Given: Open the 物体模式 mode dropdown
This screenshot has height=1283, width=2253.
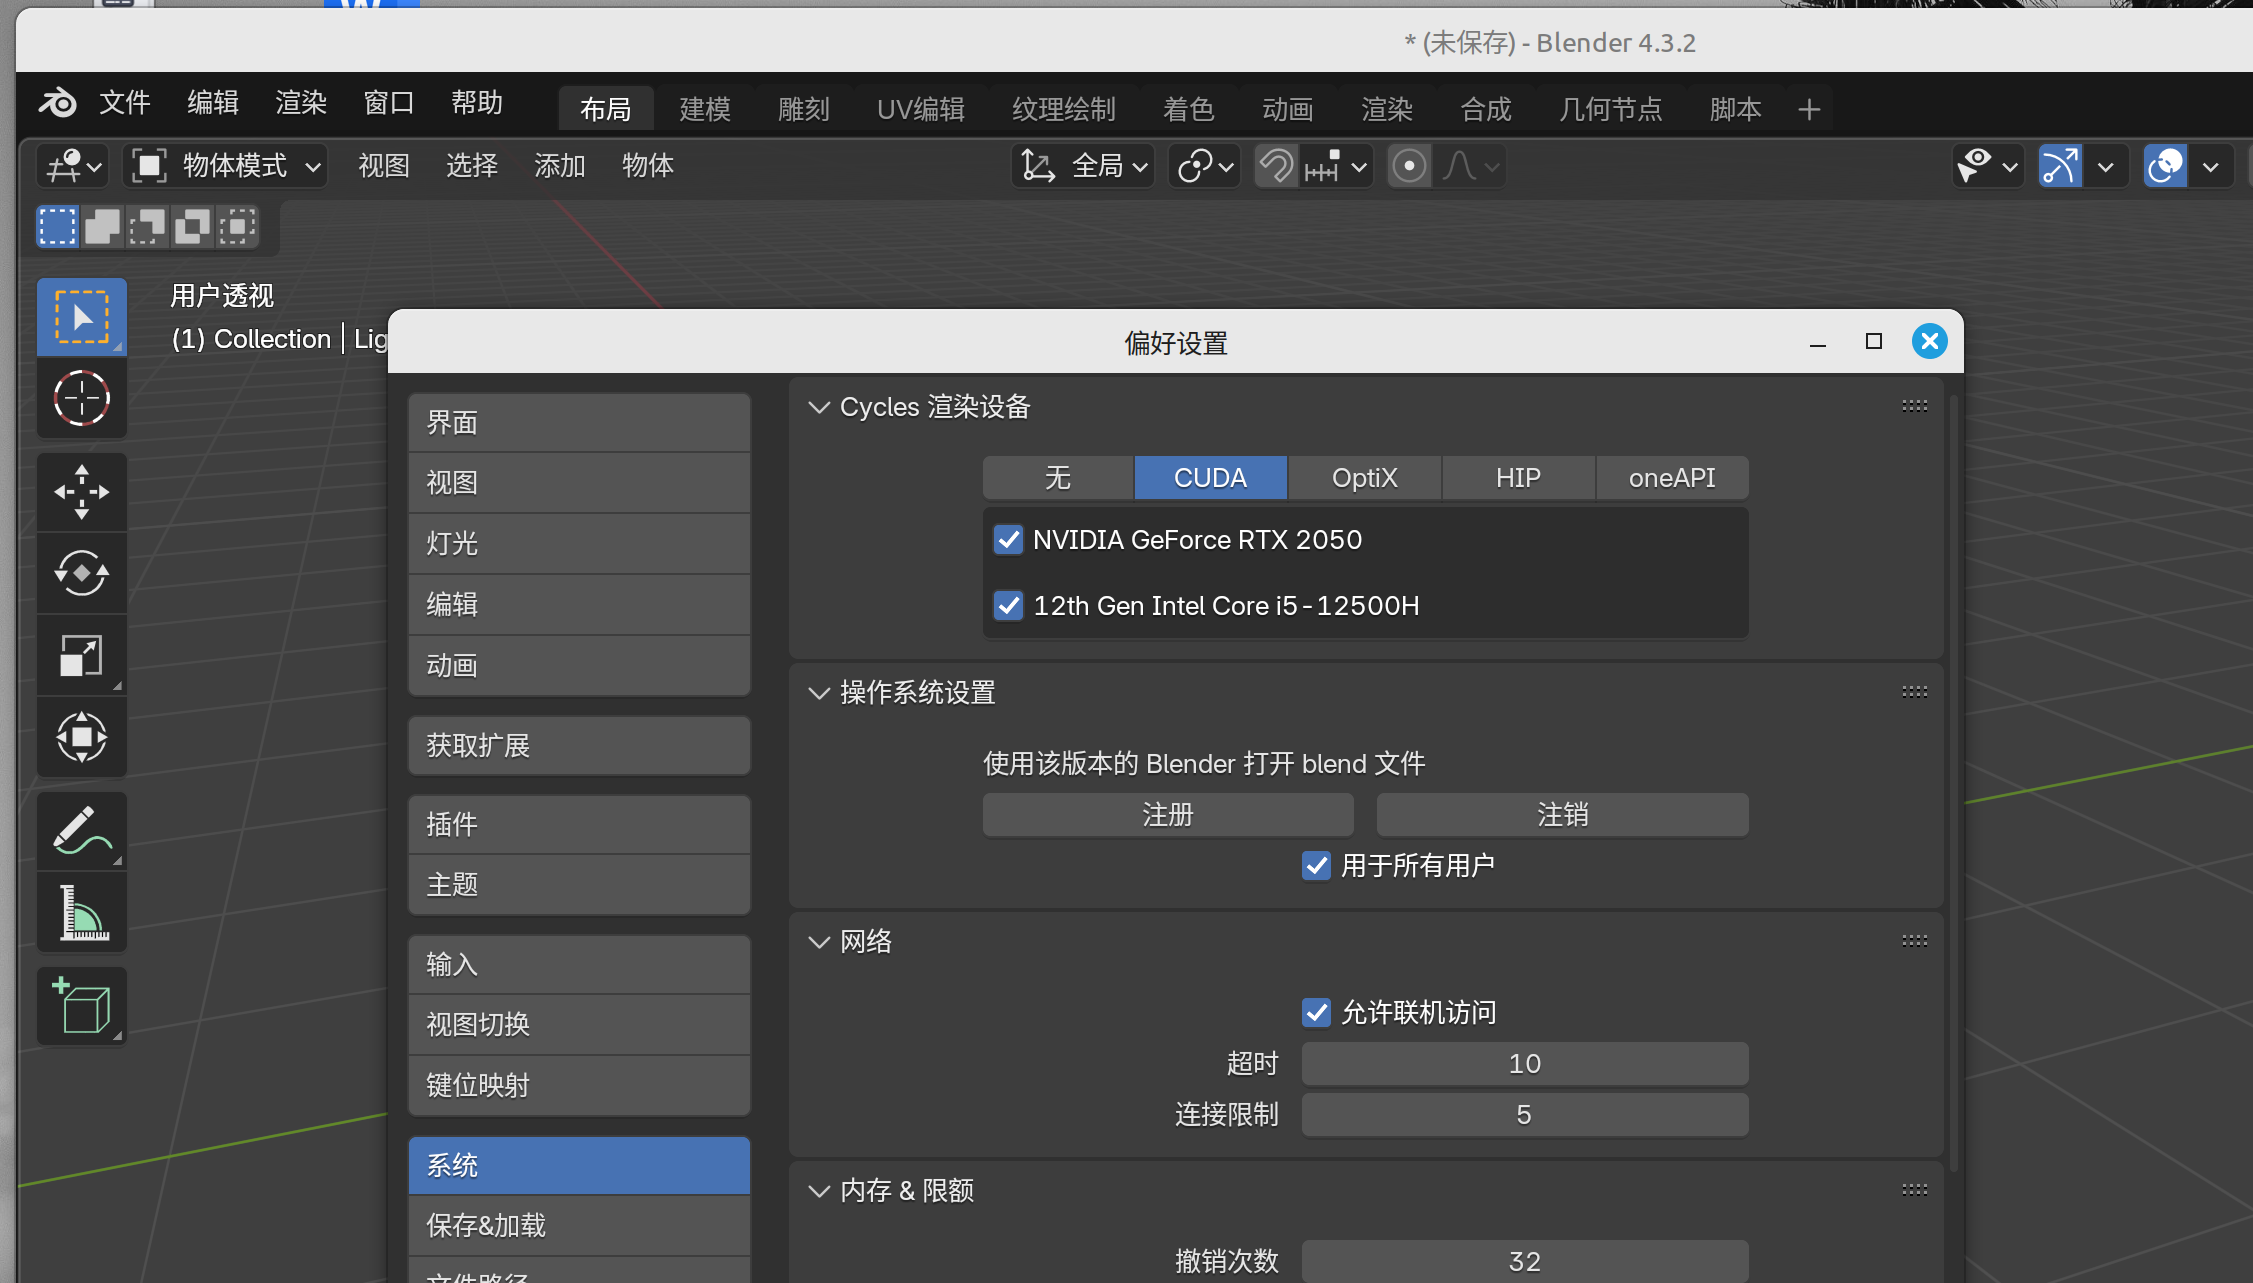Looking at the screenshot, I should 227,166.
